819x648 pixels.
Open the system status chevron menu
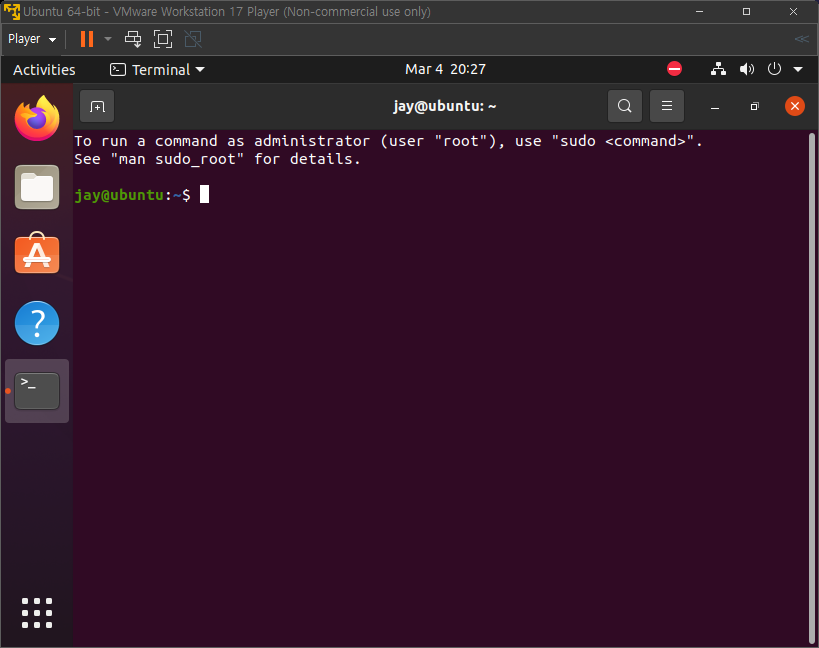pyautogui.click(x=796, y=69)
